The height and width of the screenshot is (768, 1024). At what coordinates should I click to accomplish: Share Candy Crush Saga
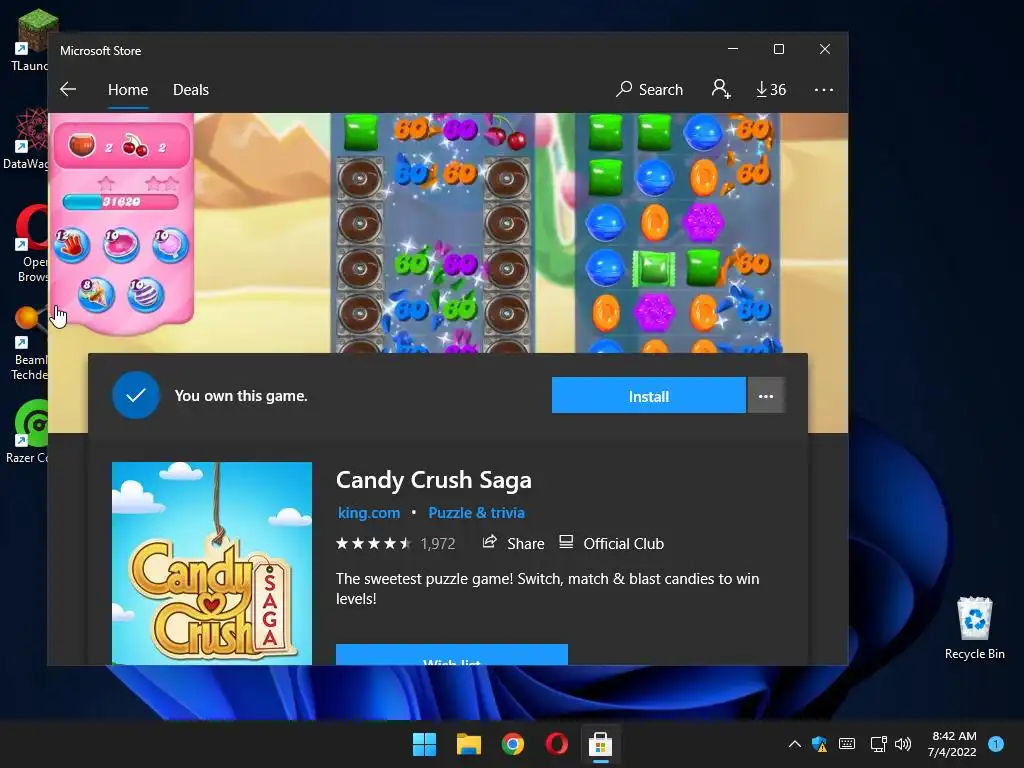click(x=513, y=543)
